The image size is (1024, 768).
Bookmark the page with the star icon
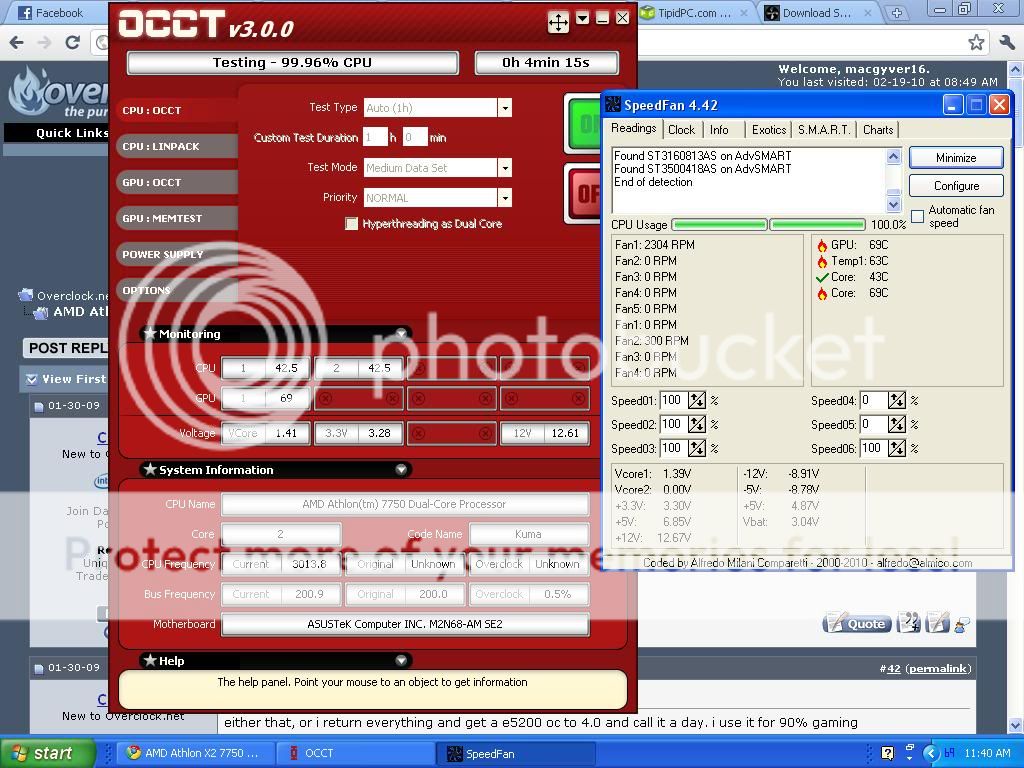point(976,43)
